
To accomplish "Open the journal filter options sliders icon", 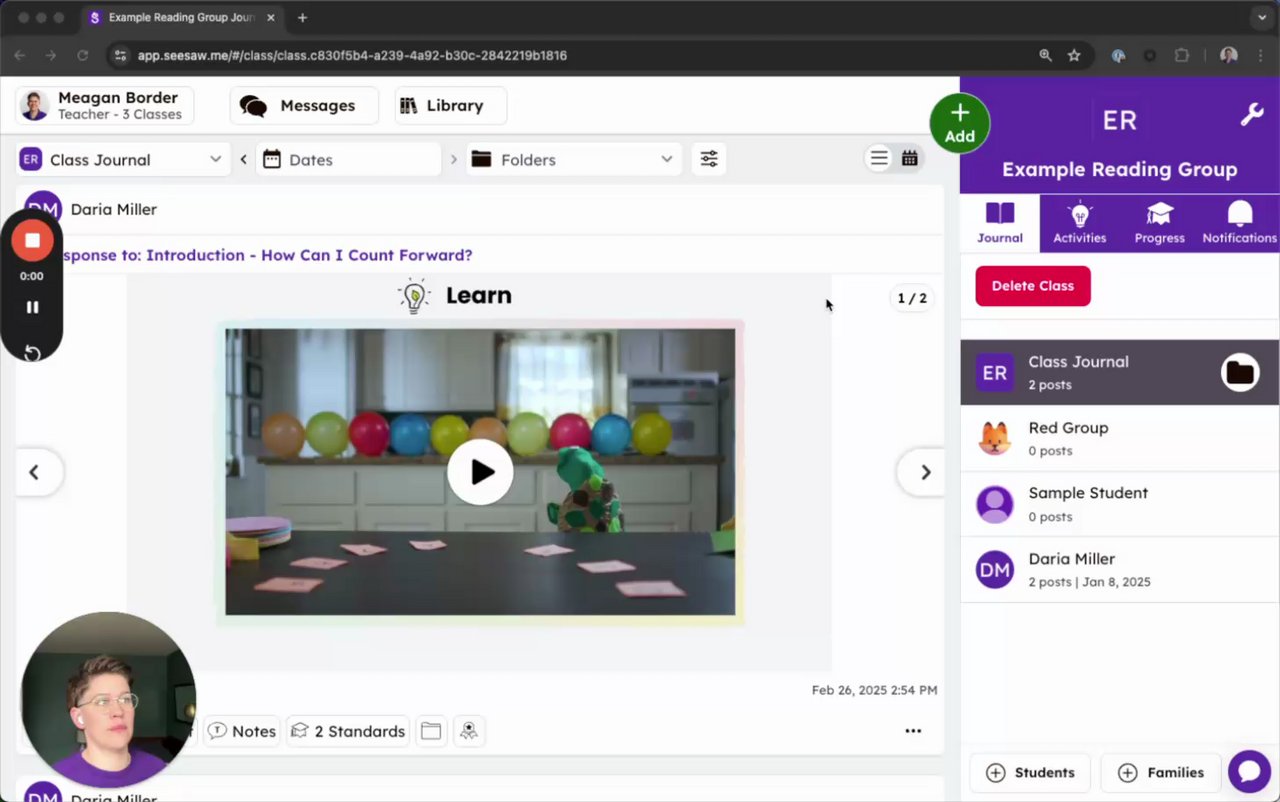I will pos(709,159).
